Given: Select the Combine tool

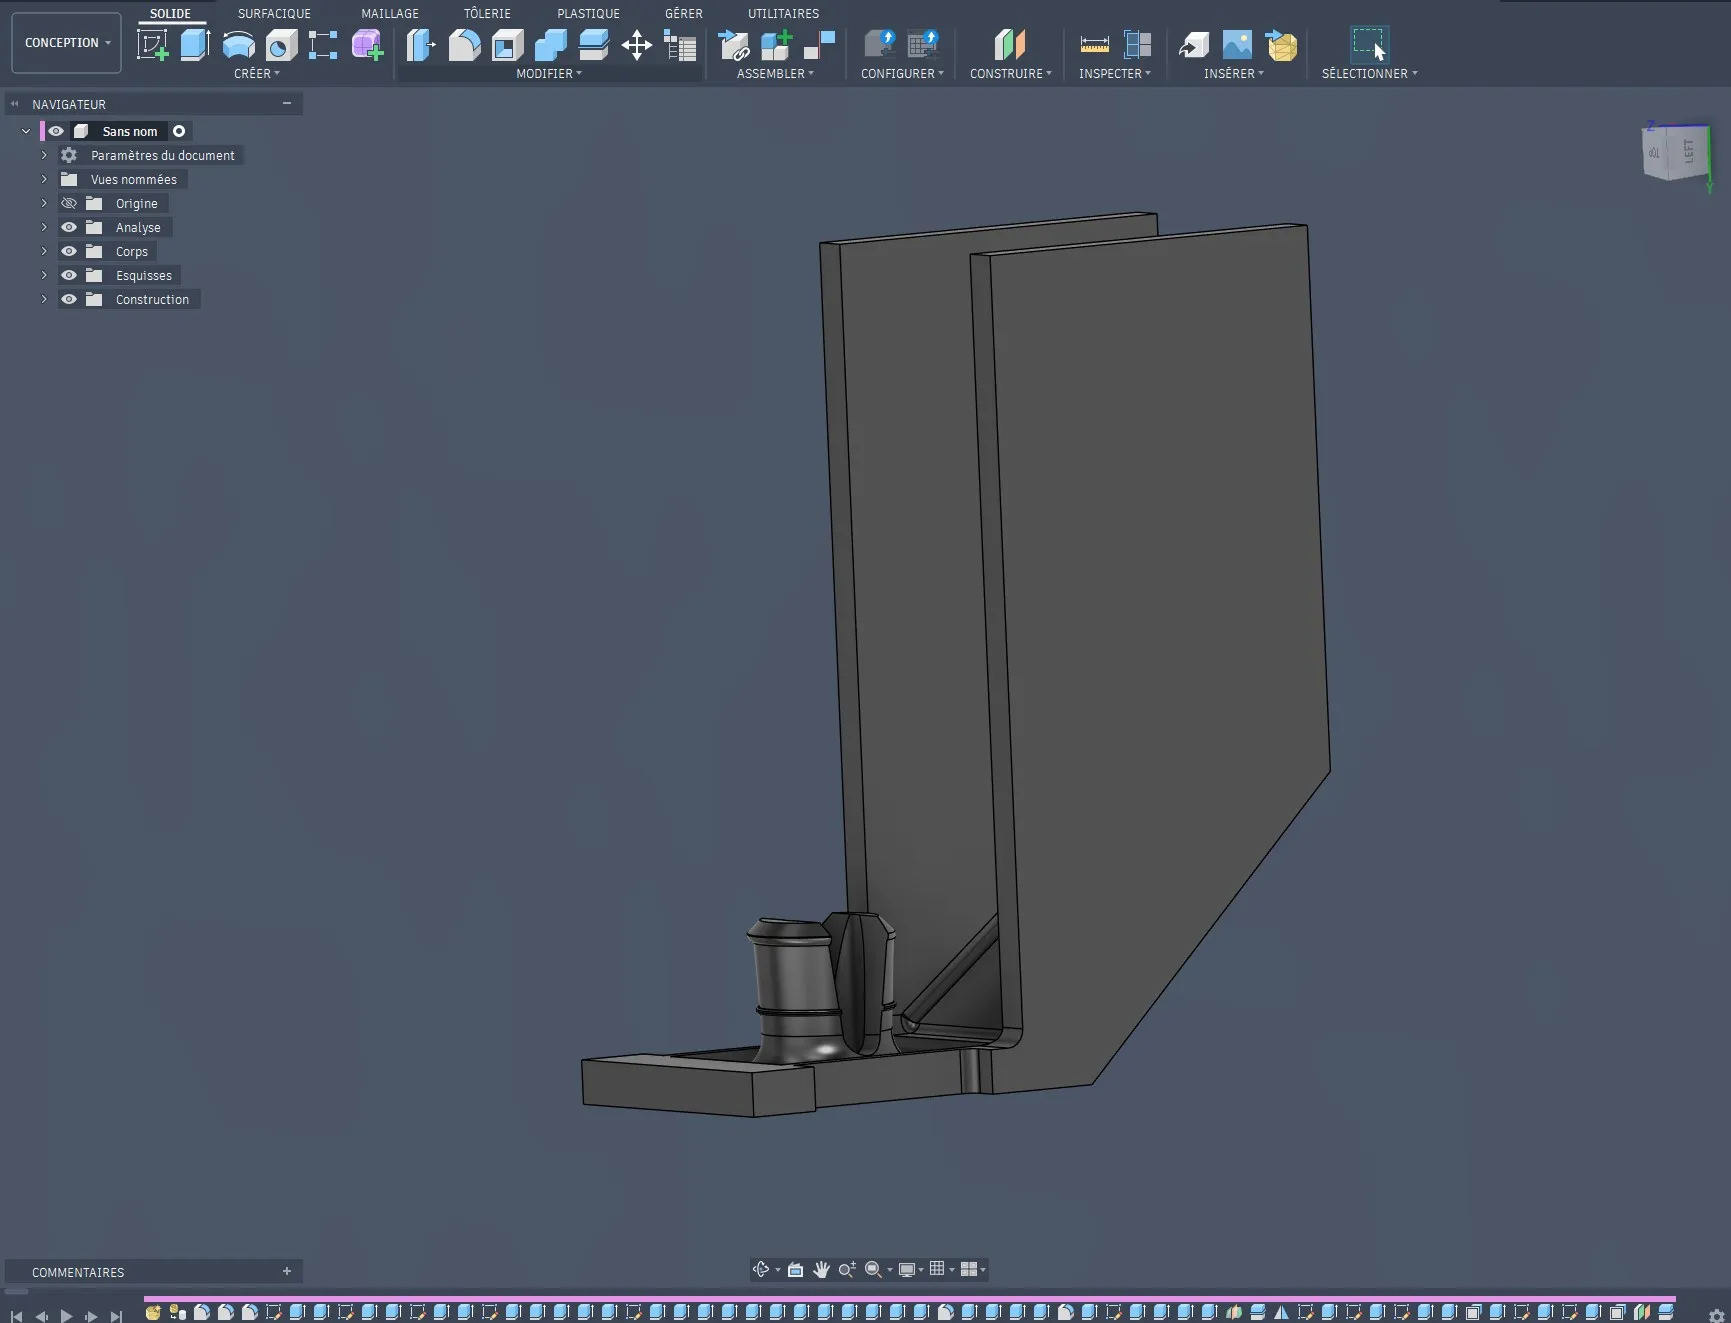Looking at the screenshot, I should tap(550, 45).
